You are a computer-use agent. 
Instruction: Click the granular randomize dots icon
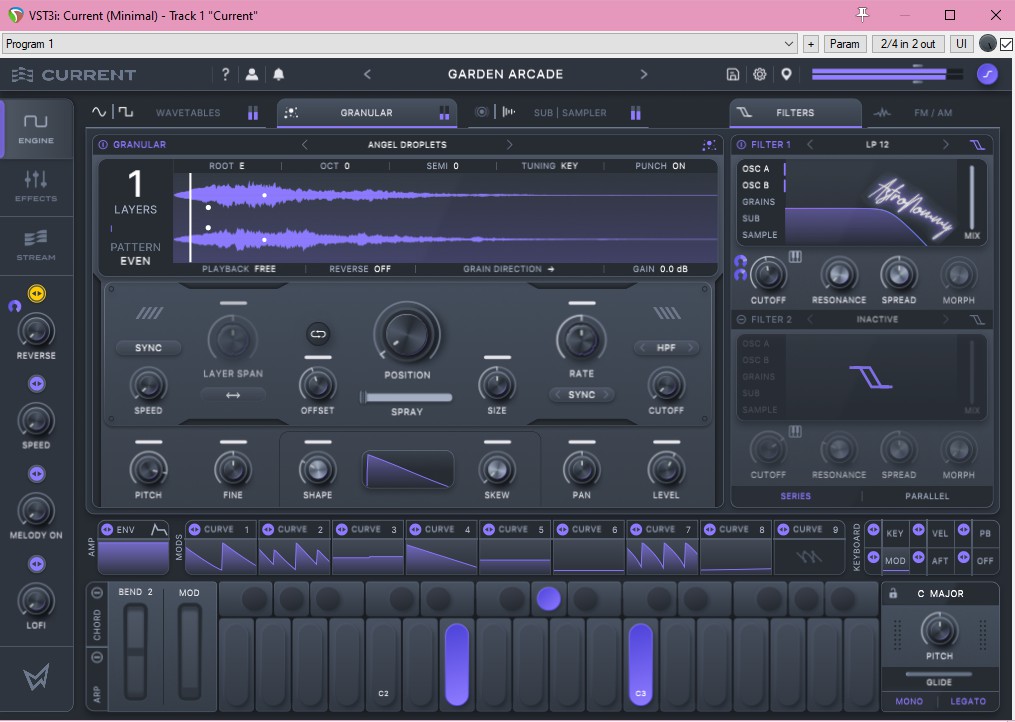709,145
